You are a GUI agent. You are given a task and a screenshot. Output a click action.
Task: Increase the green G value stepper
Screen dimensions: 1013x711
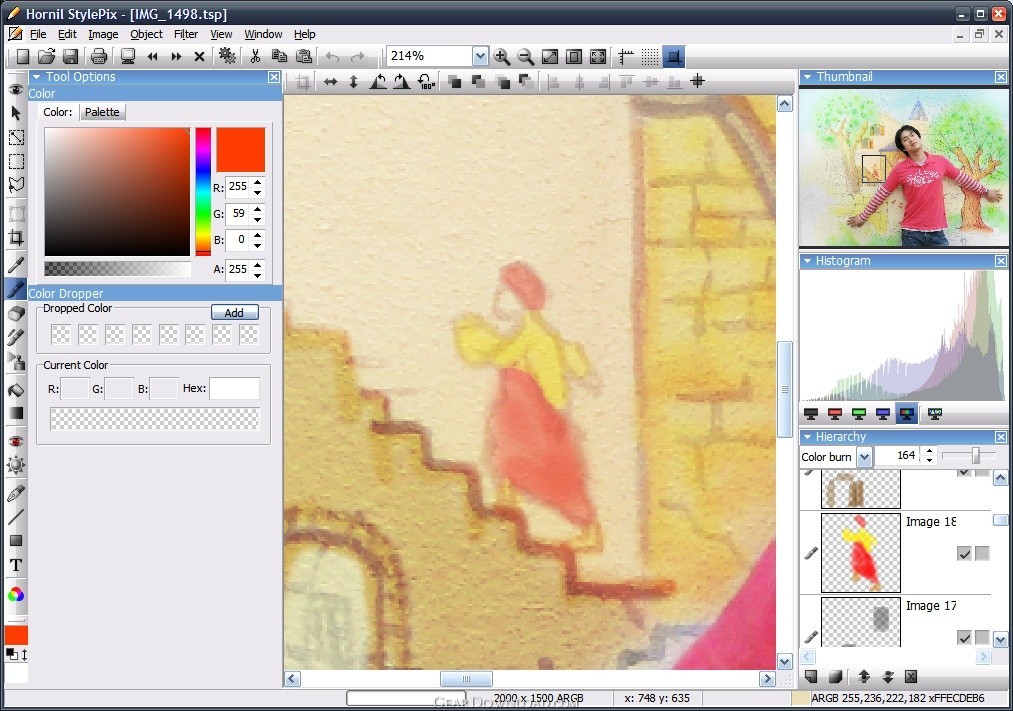point(258,209)
